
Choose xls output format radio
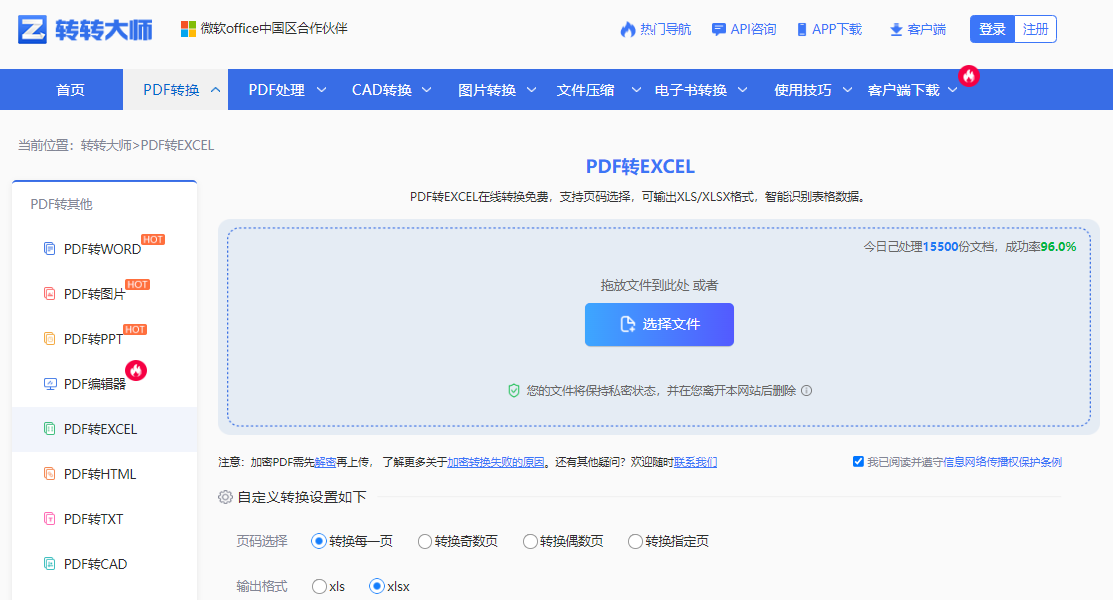coord(319,587)
